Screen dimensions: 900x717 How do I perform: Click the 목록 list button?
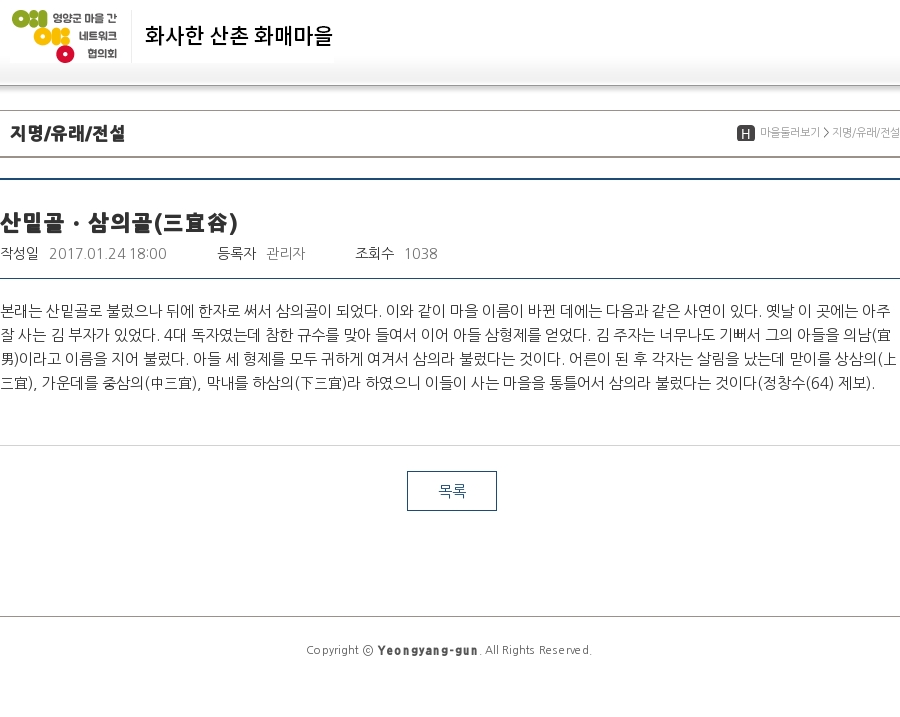pyautogui.click(x=452, y=491)
